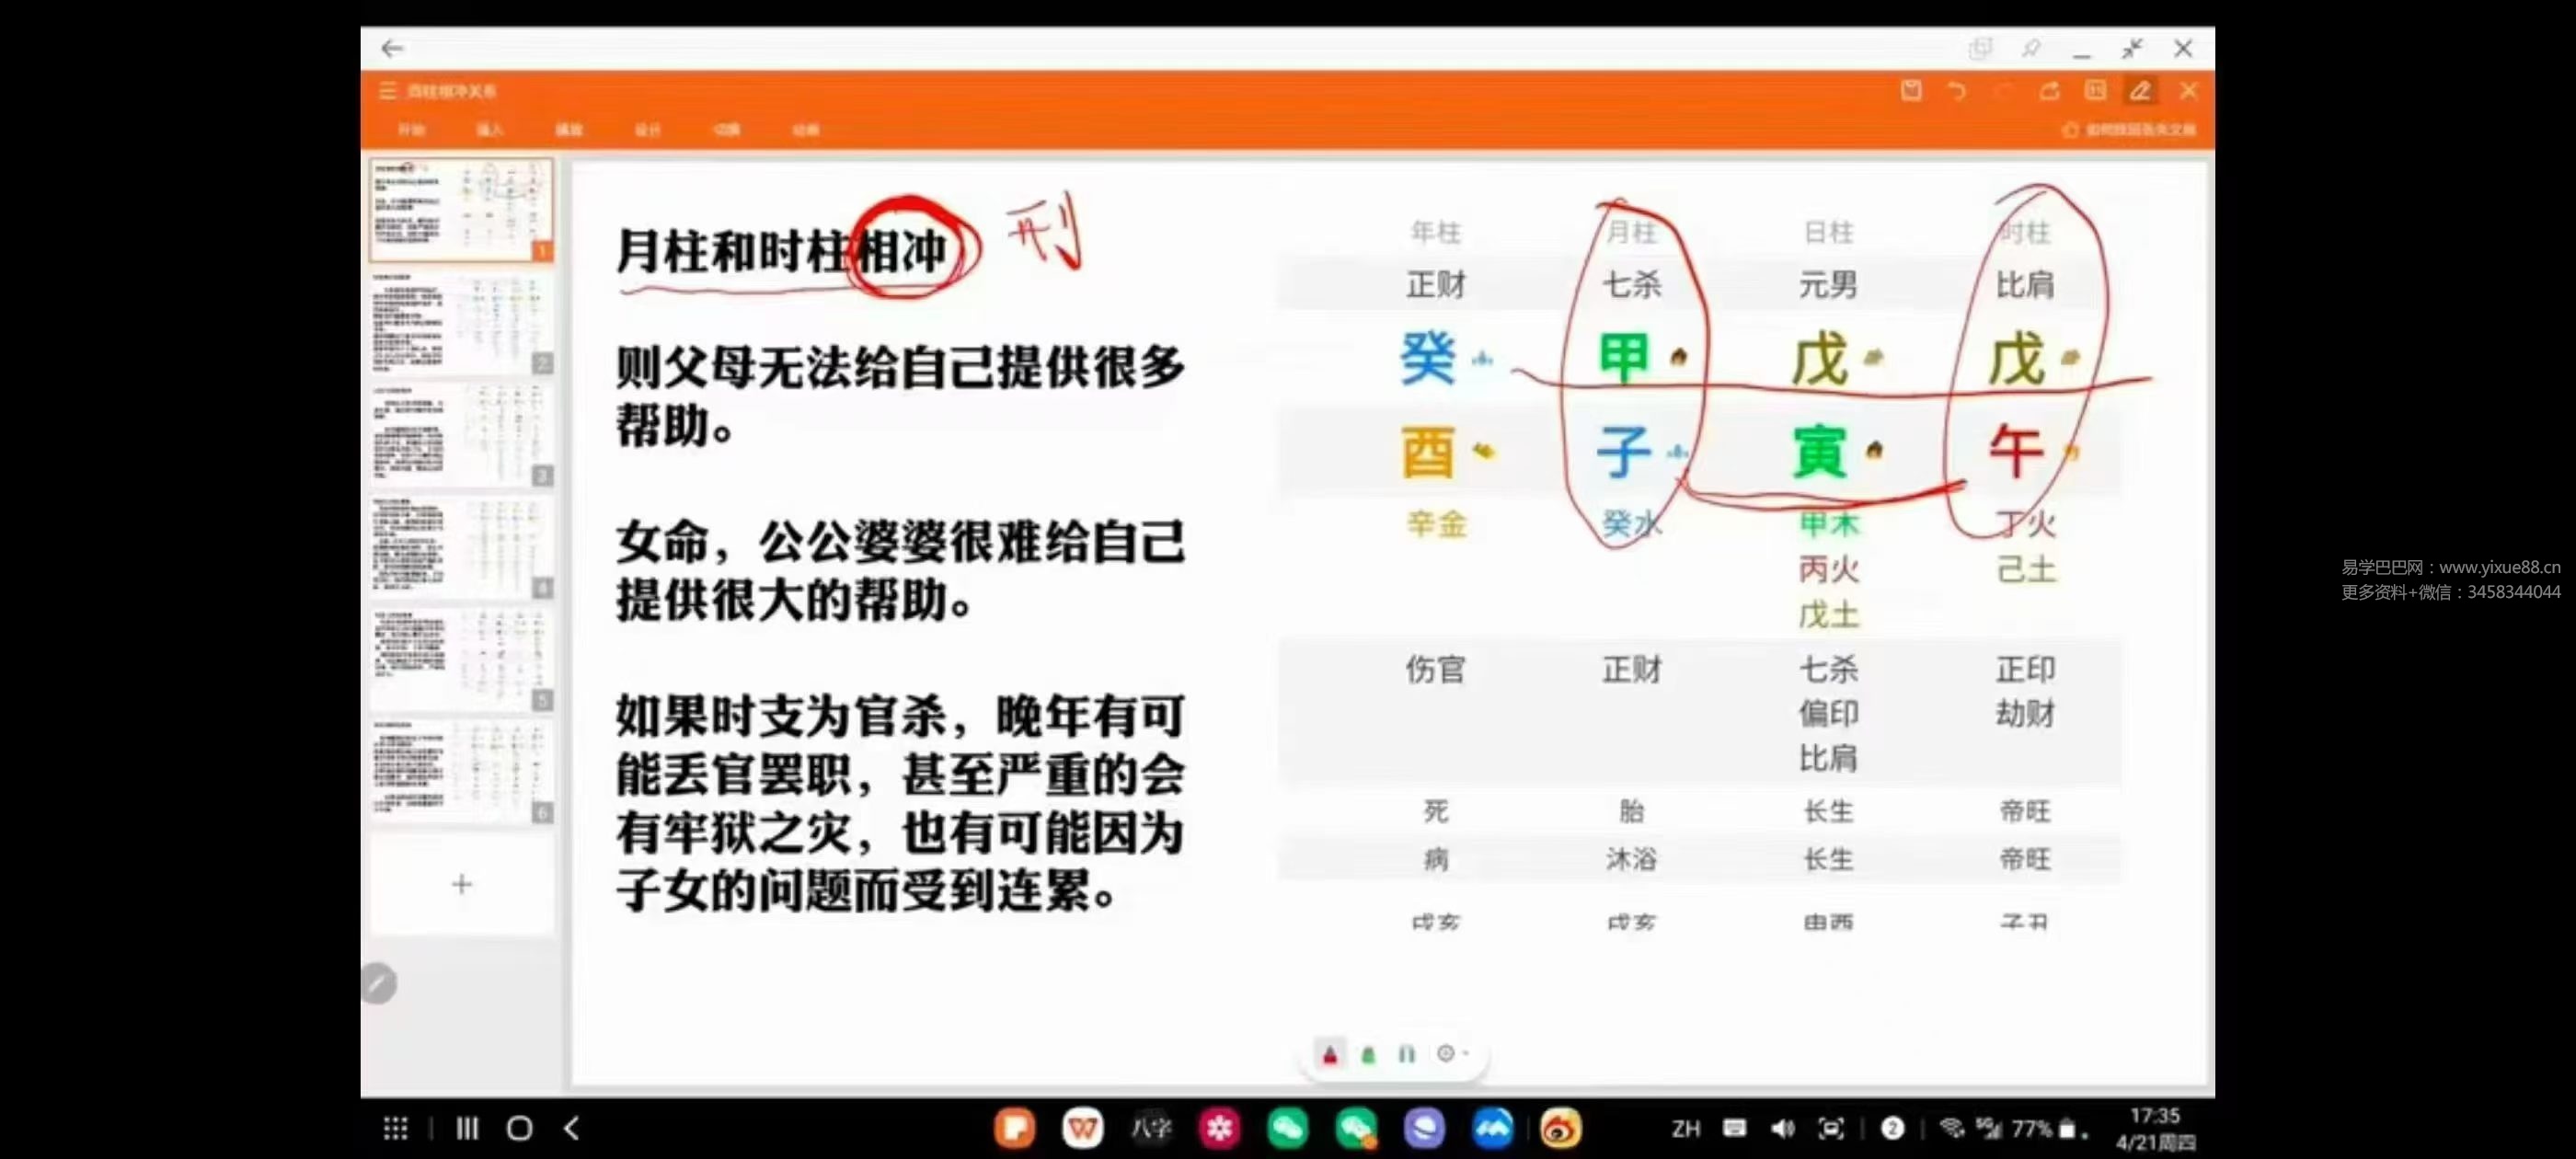Click the share icon in orange header
The image size is (2576, 1159).
2049,91
